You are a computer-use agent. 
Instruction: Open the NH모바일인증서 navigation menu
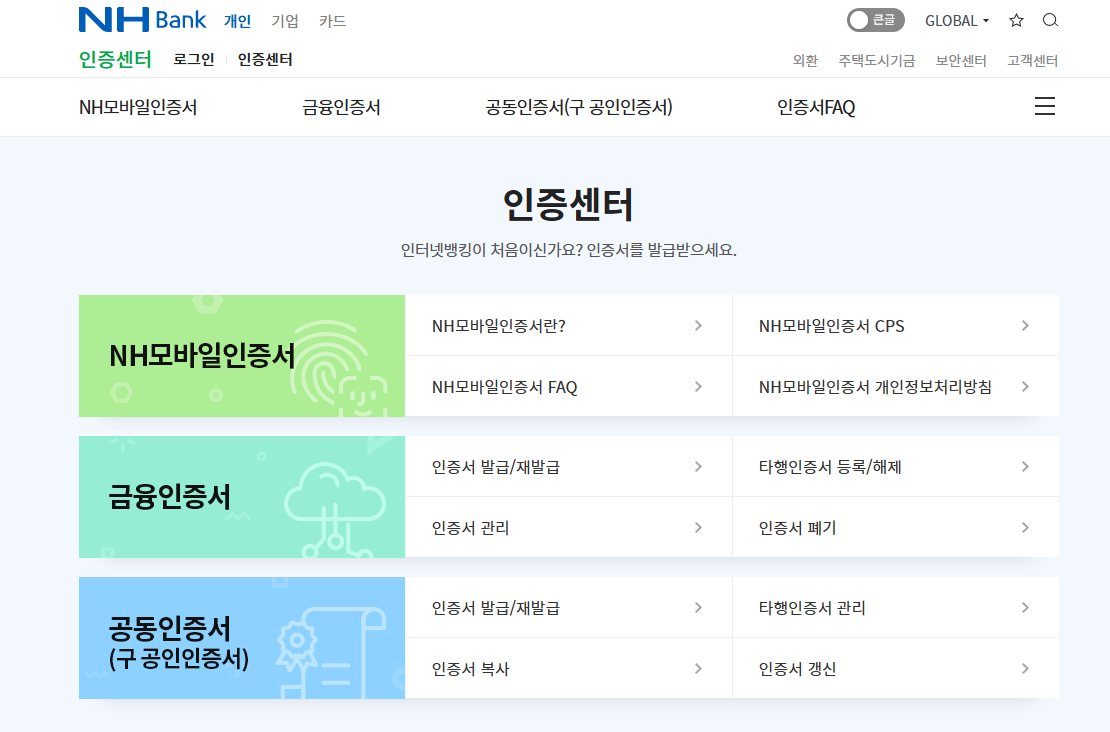pos(138,107)
